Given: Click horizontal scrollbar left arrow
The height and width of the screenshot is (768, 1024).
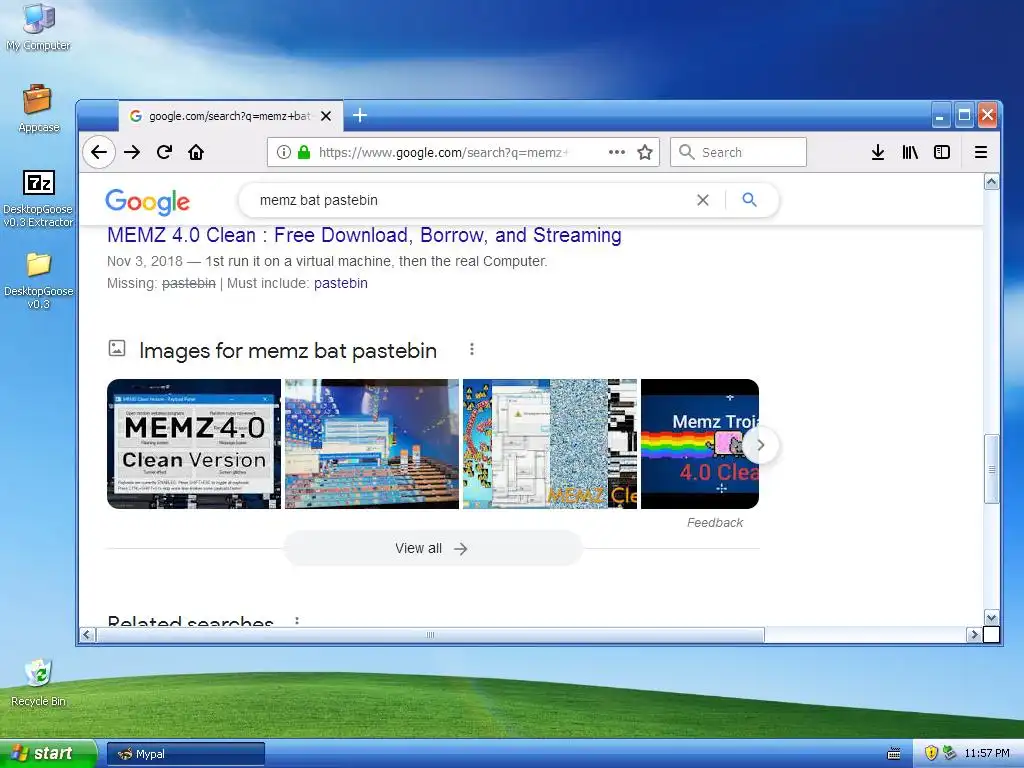Looking at the screenshot, I should pos(88,634).
